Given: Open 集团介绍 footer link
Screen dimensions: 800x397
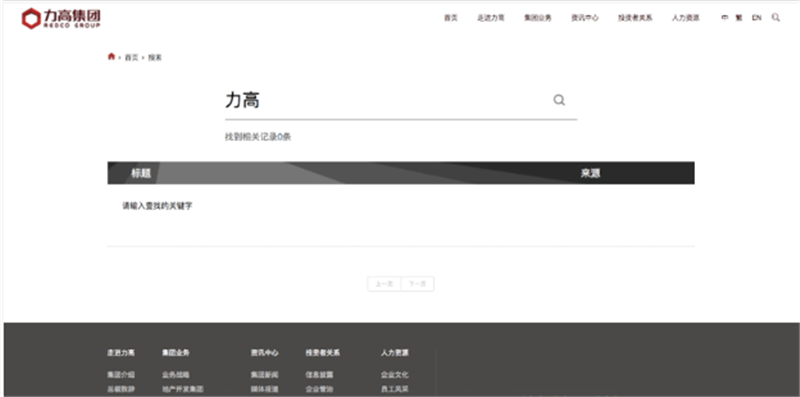Looking at the screenshot, I should point(121,375).
